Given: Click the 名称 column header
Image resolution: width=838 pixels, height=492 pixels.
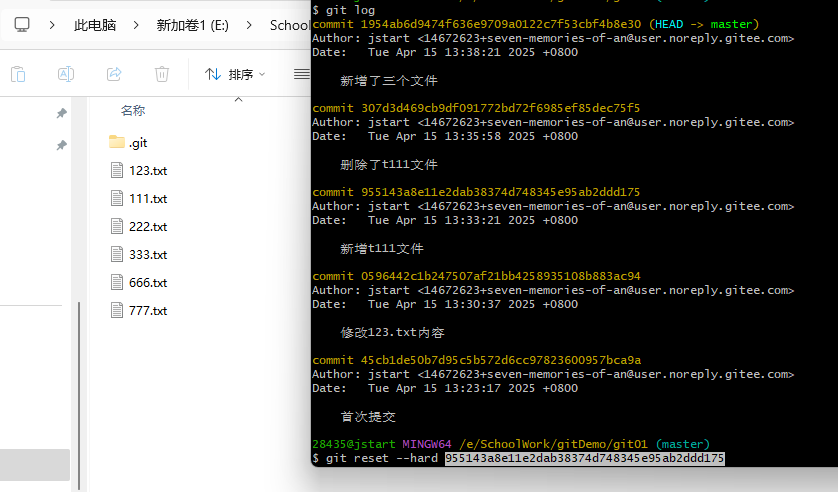Looking at the screenshot, I should coord(133,111).
